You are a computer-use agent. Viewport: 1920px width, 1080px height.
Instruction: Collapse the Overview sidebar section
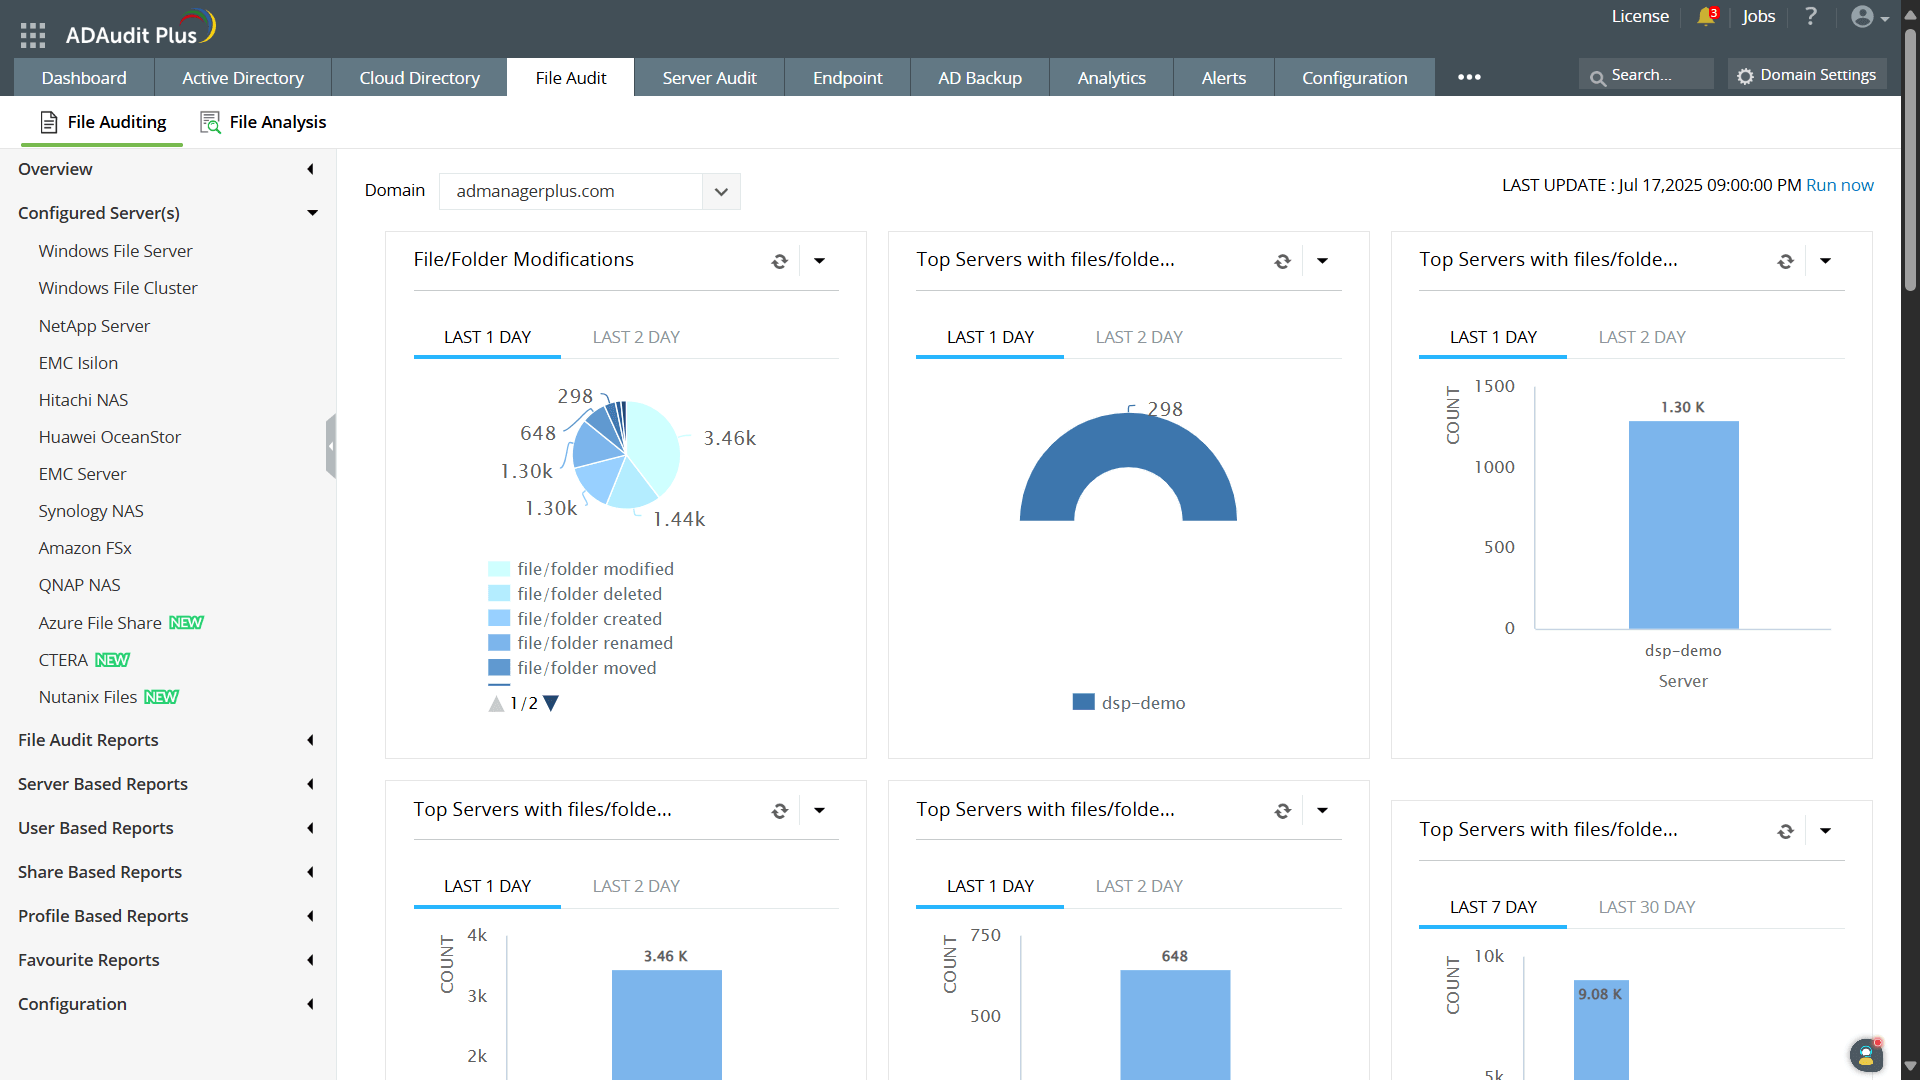tap(310, 169)
